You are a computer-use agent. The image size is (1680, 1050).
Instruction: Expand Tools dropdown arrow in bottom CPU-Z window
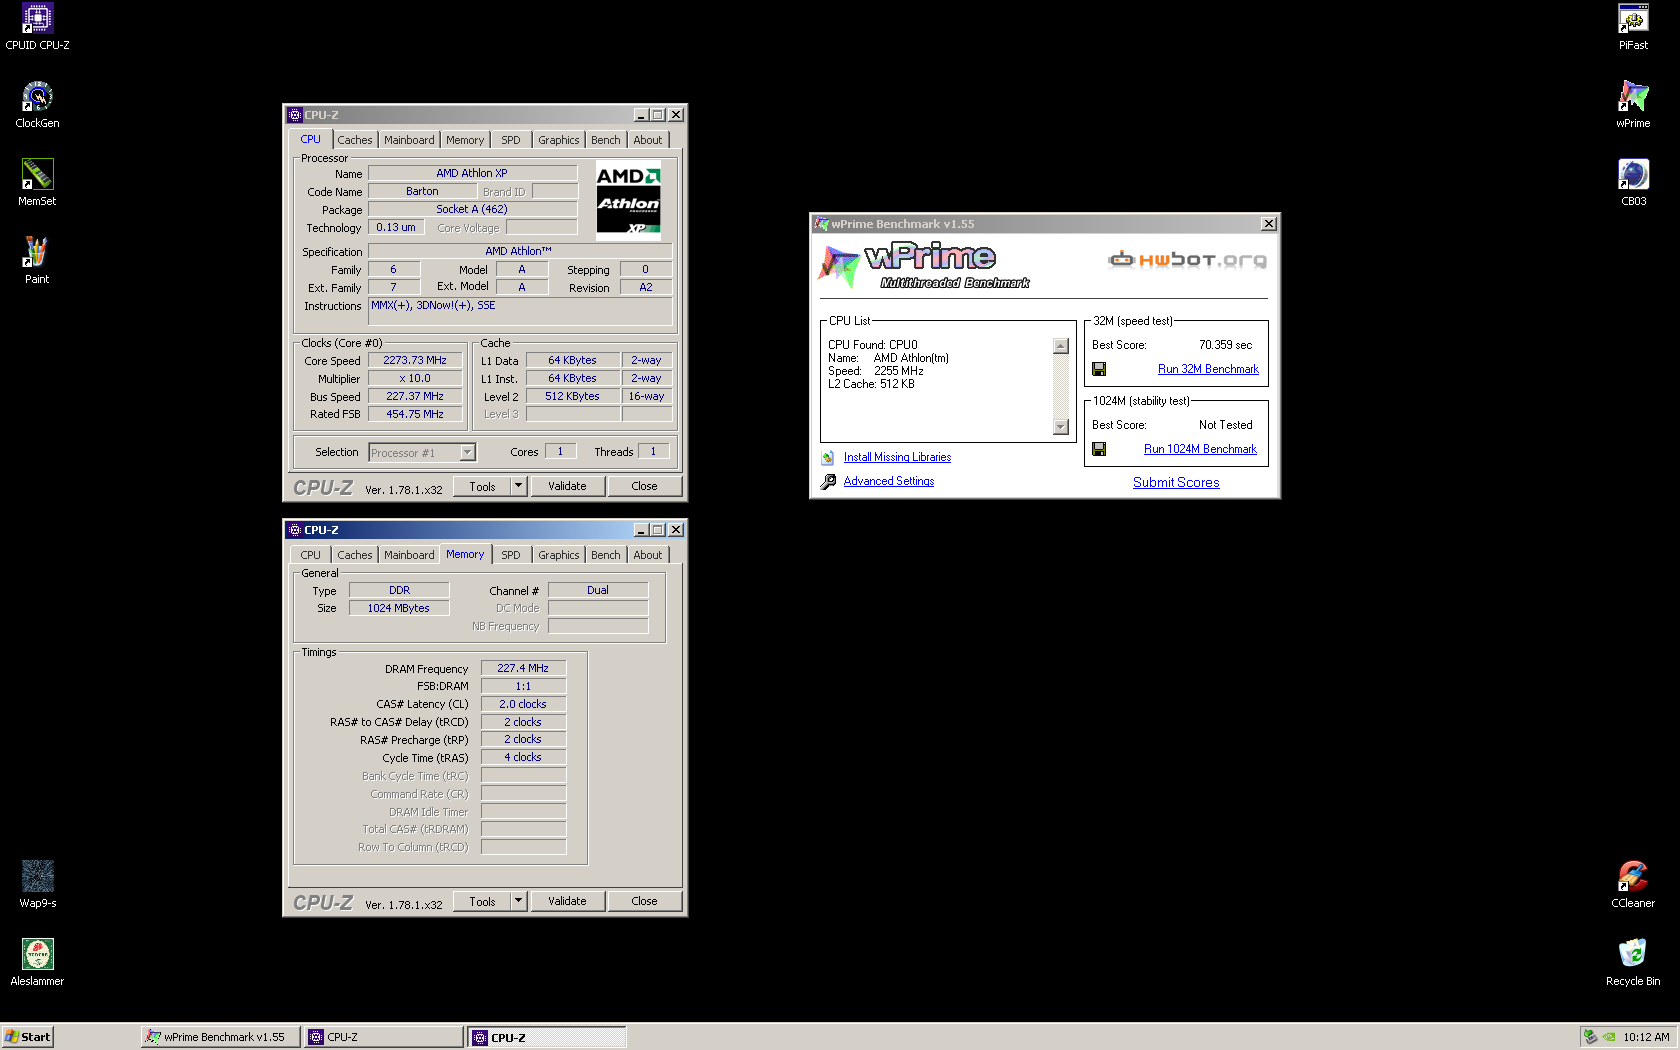pyautogui.click(x=518, y=901)
